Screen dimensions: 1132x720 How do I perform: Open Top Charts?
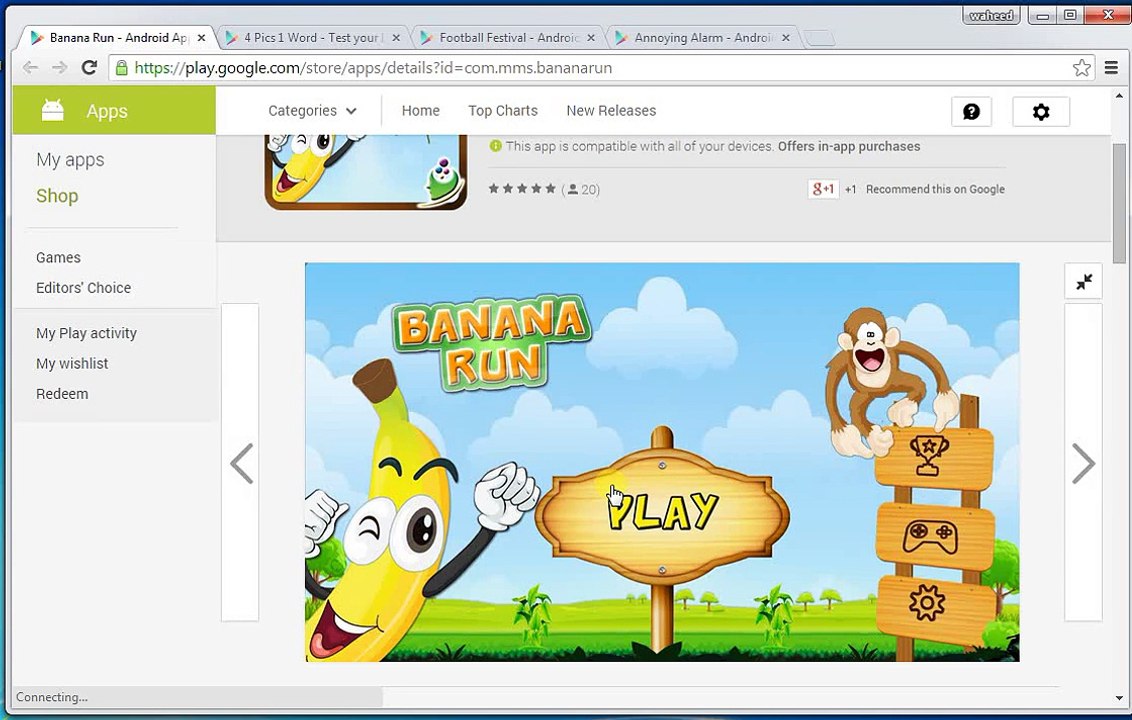502,110
